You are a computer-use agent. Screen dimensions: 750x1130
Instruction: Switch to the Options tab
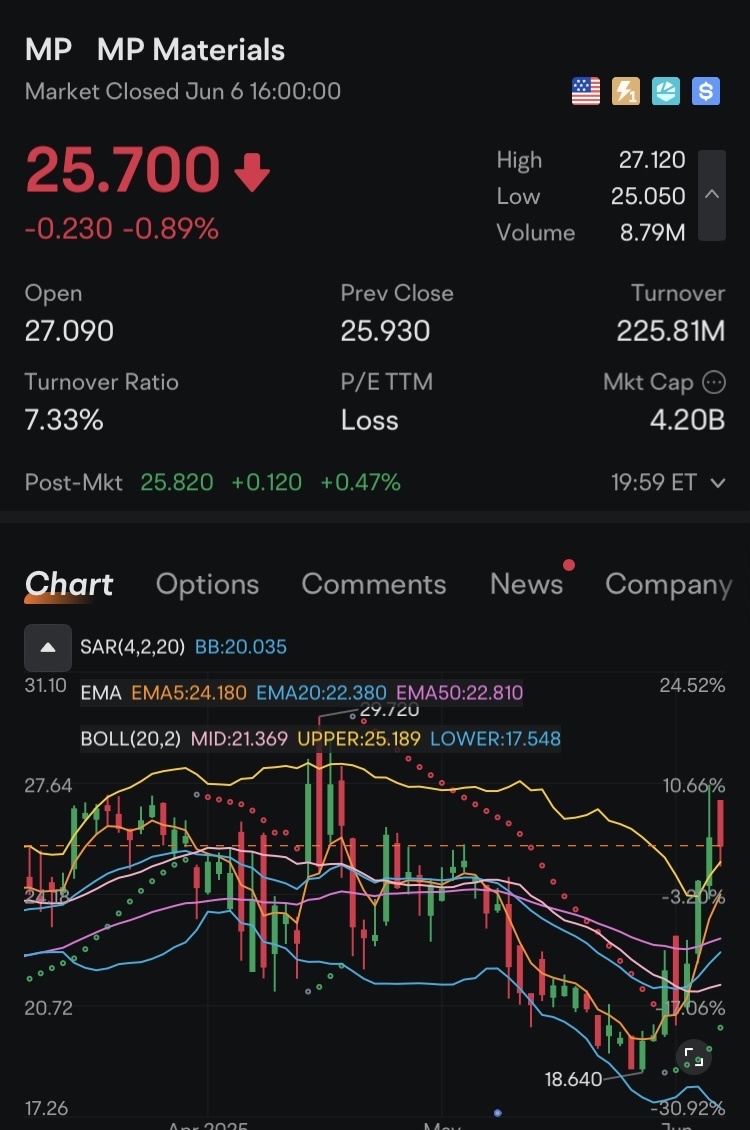tap(207, 584)
